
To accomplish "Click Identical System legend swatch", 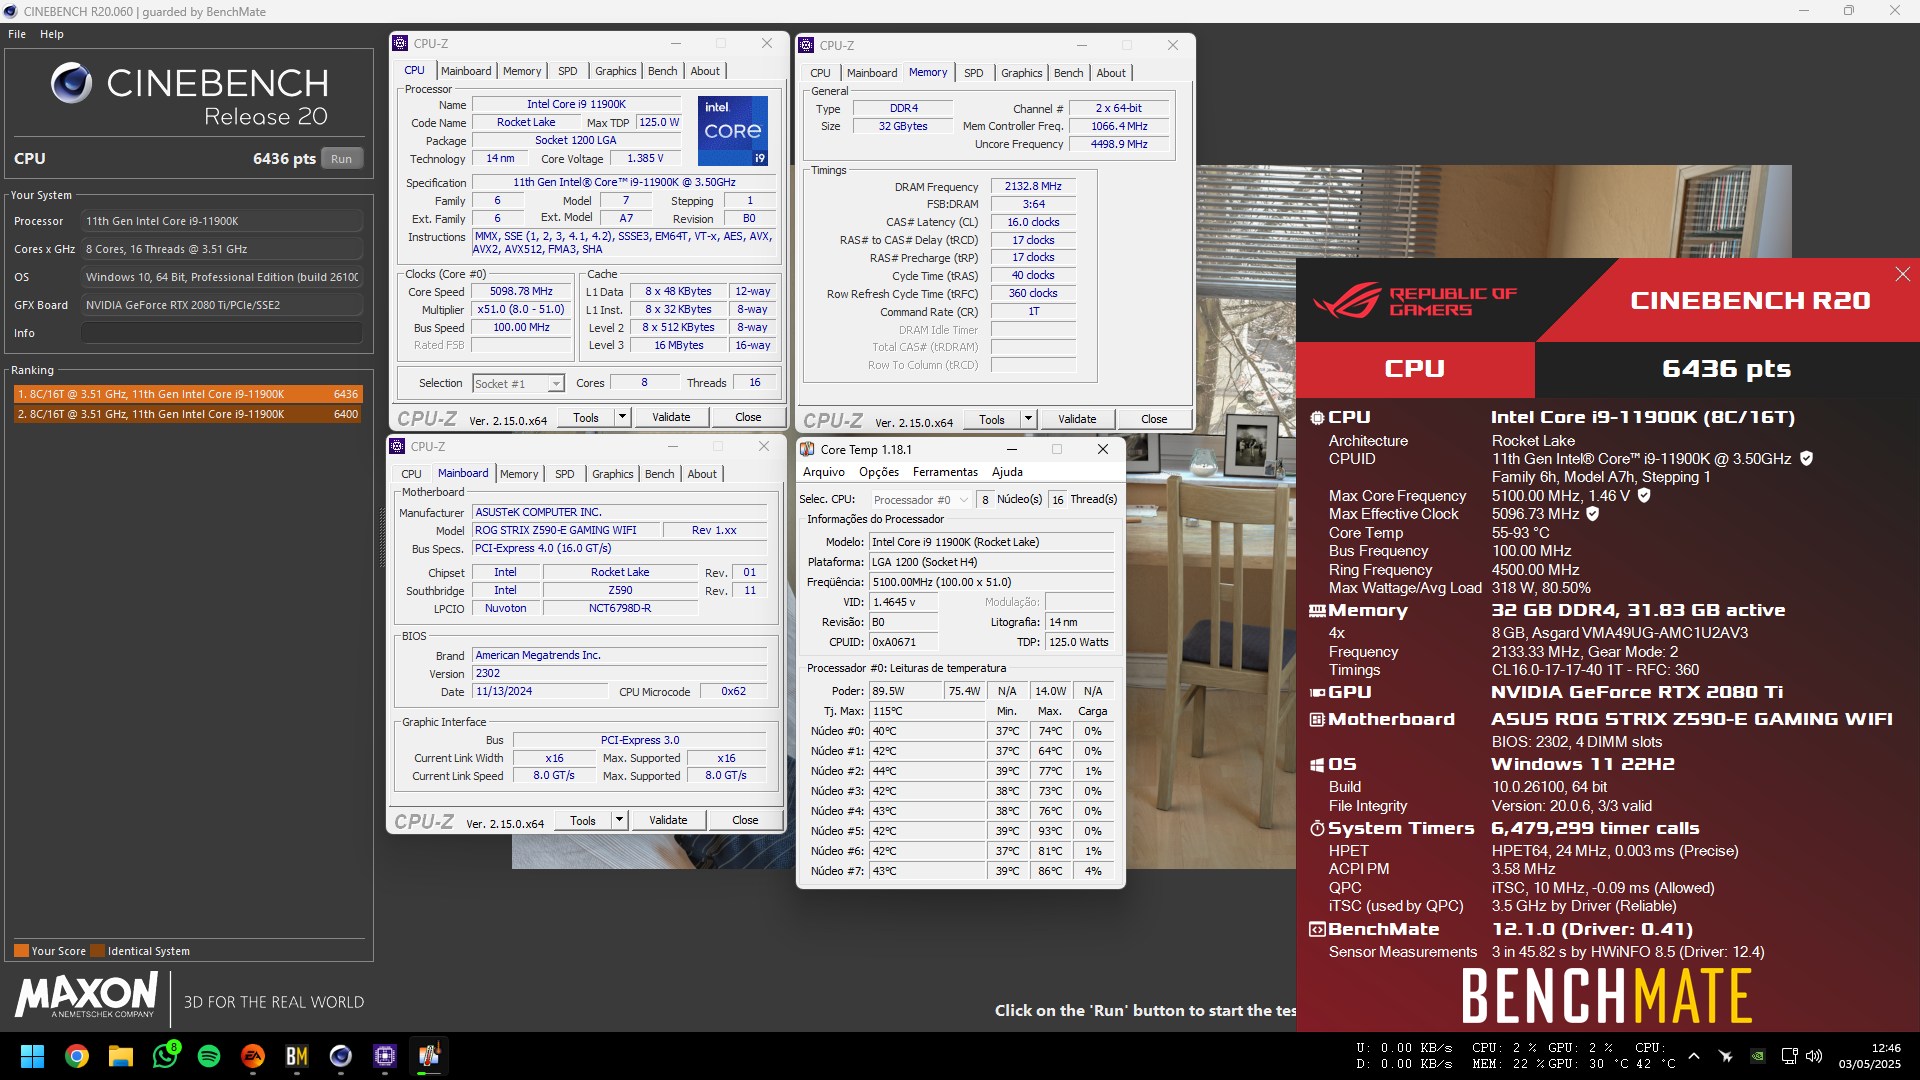I will [x=97, y=951].
